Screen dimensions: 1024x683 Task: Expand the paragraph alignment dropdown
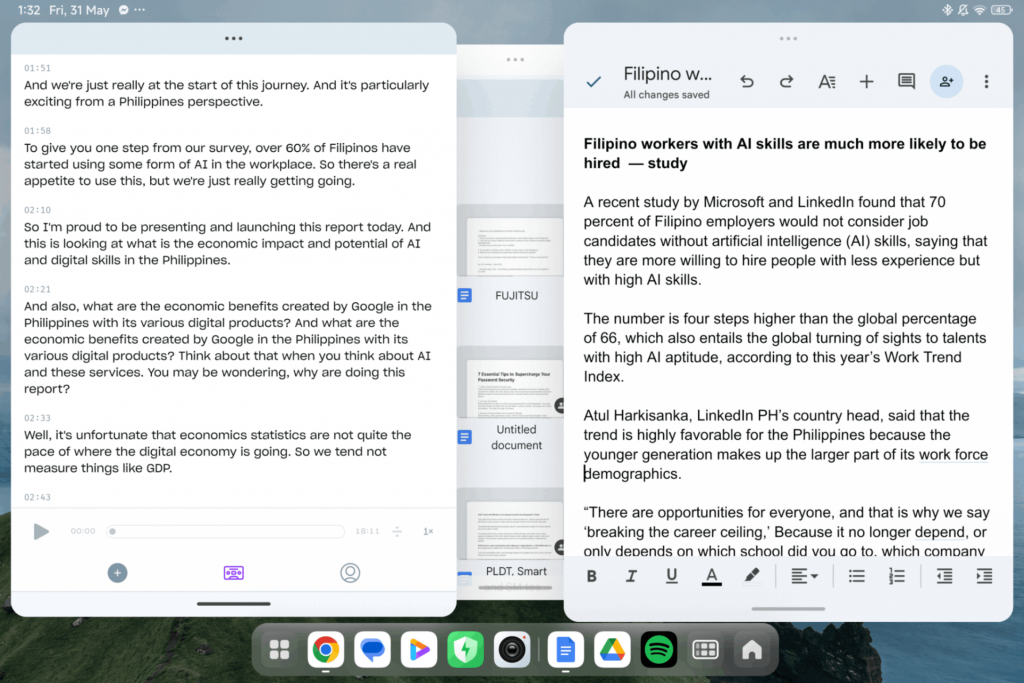tap(804, 576)
